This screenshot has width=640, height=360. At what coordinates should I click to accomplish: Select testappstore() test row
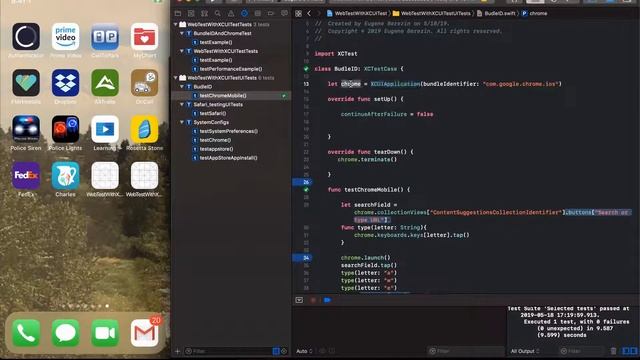[x=231, y=149]
